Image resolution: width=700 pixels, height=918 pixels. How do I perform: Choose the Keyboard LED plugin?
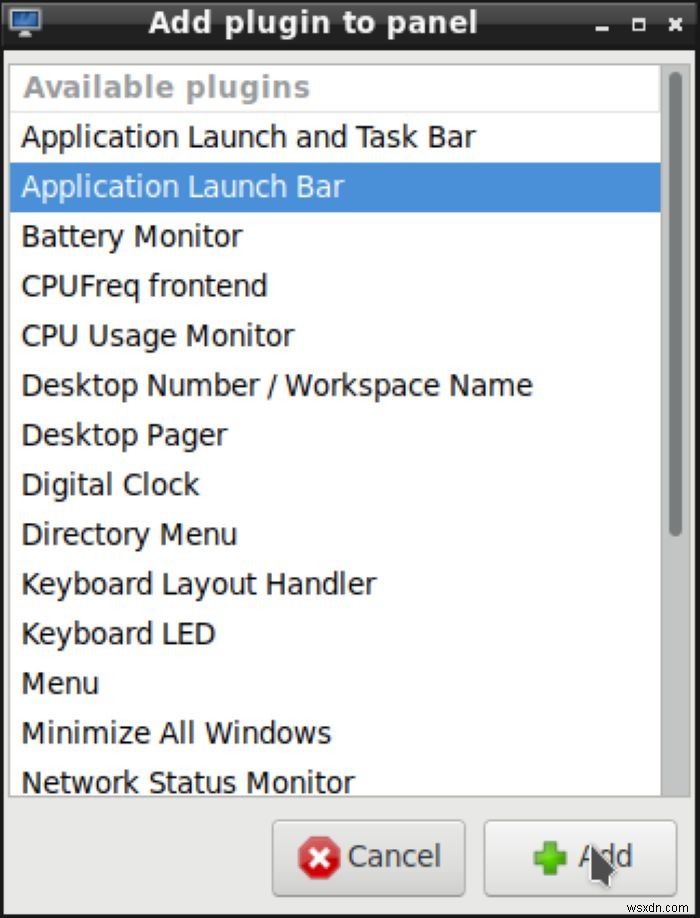[118, 633]
